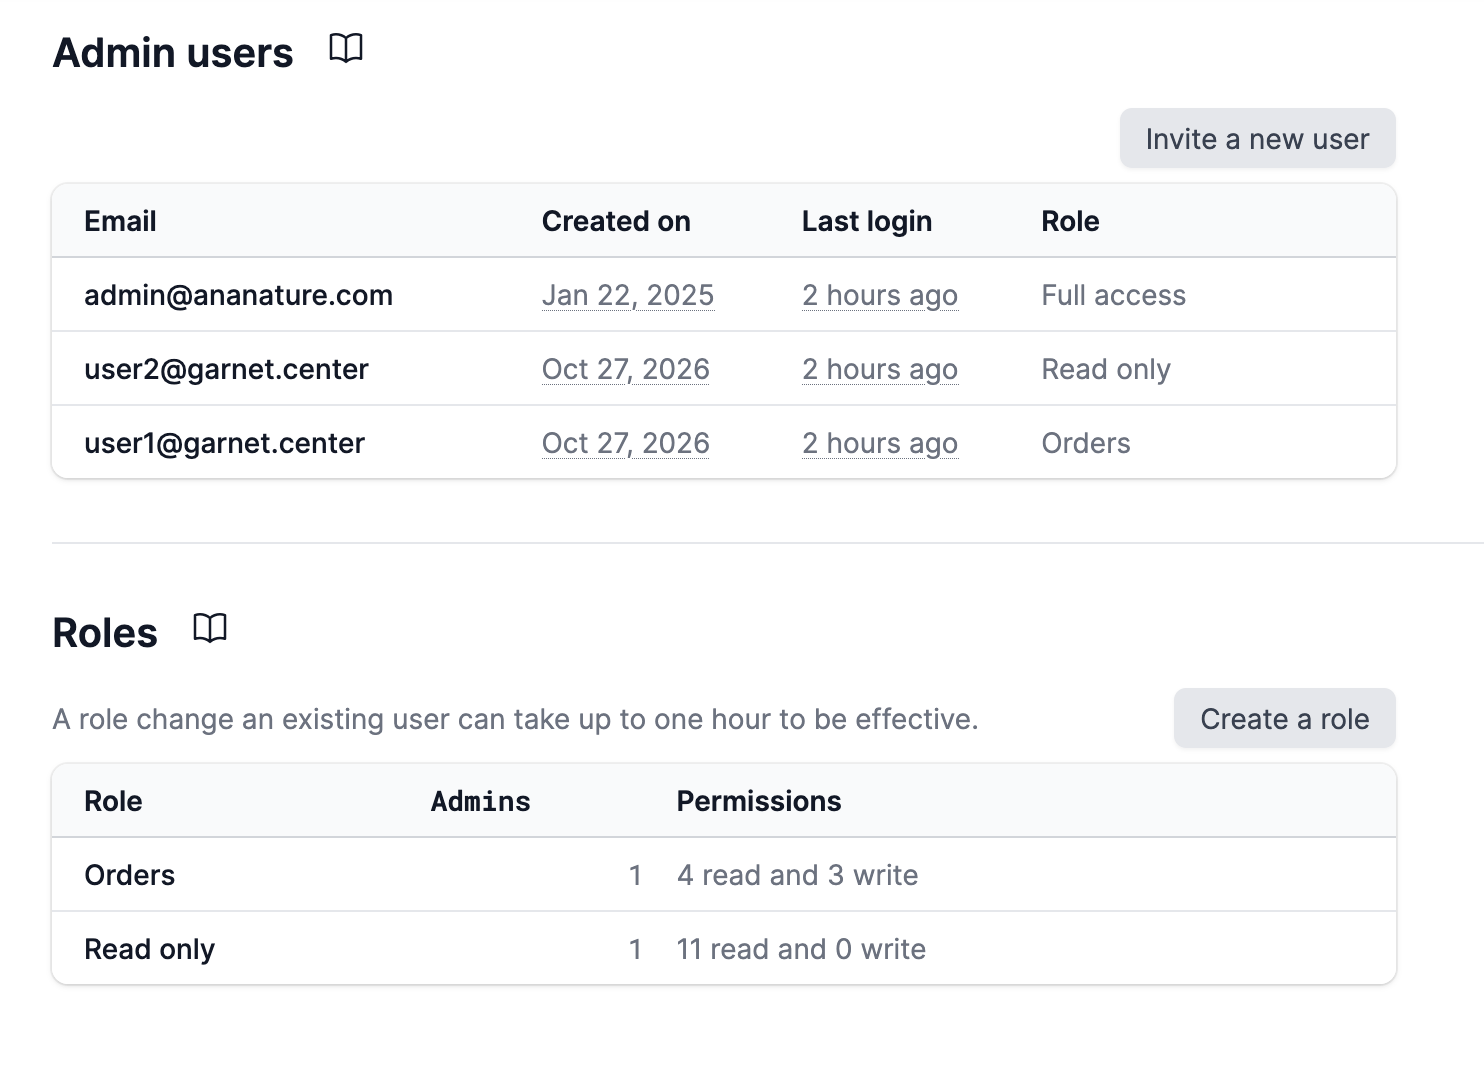Click created date for user1@garnet.center
1484x1066 pixels.
point(626,443)
